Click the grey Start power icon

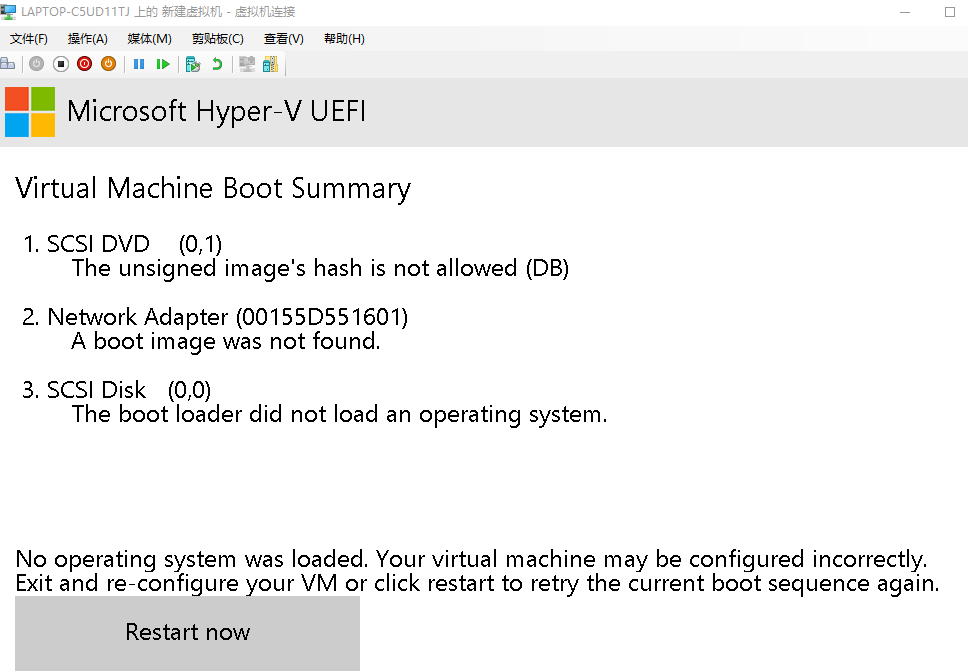(x=37, y=64)
